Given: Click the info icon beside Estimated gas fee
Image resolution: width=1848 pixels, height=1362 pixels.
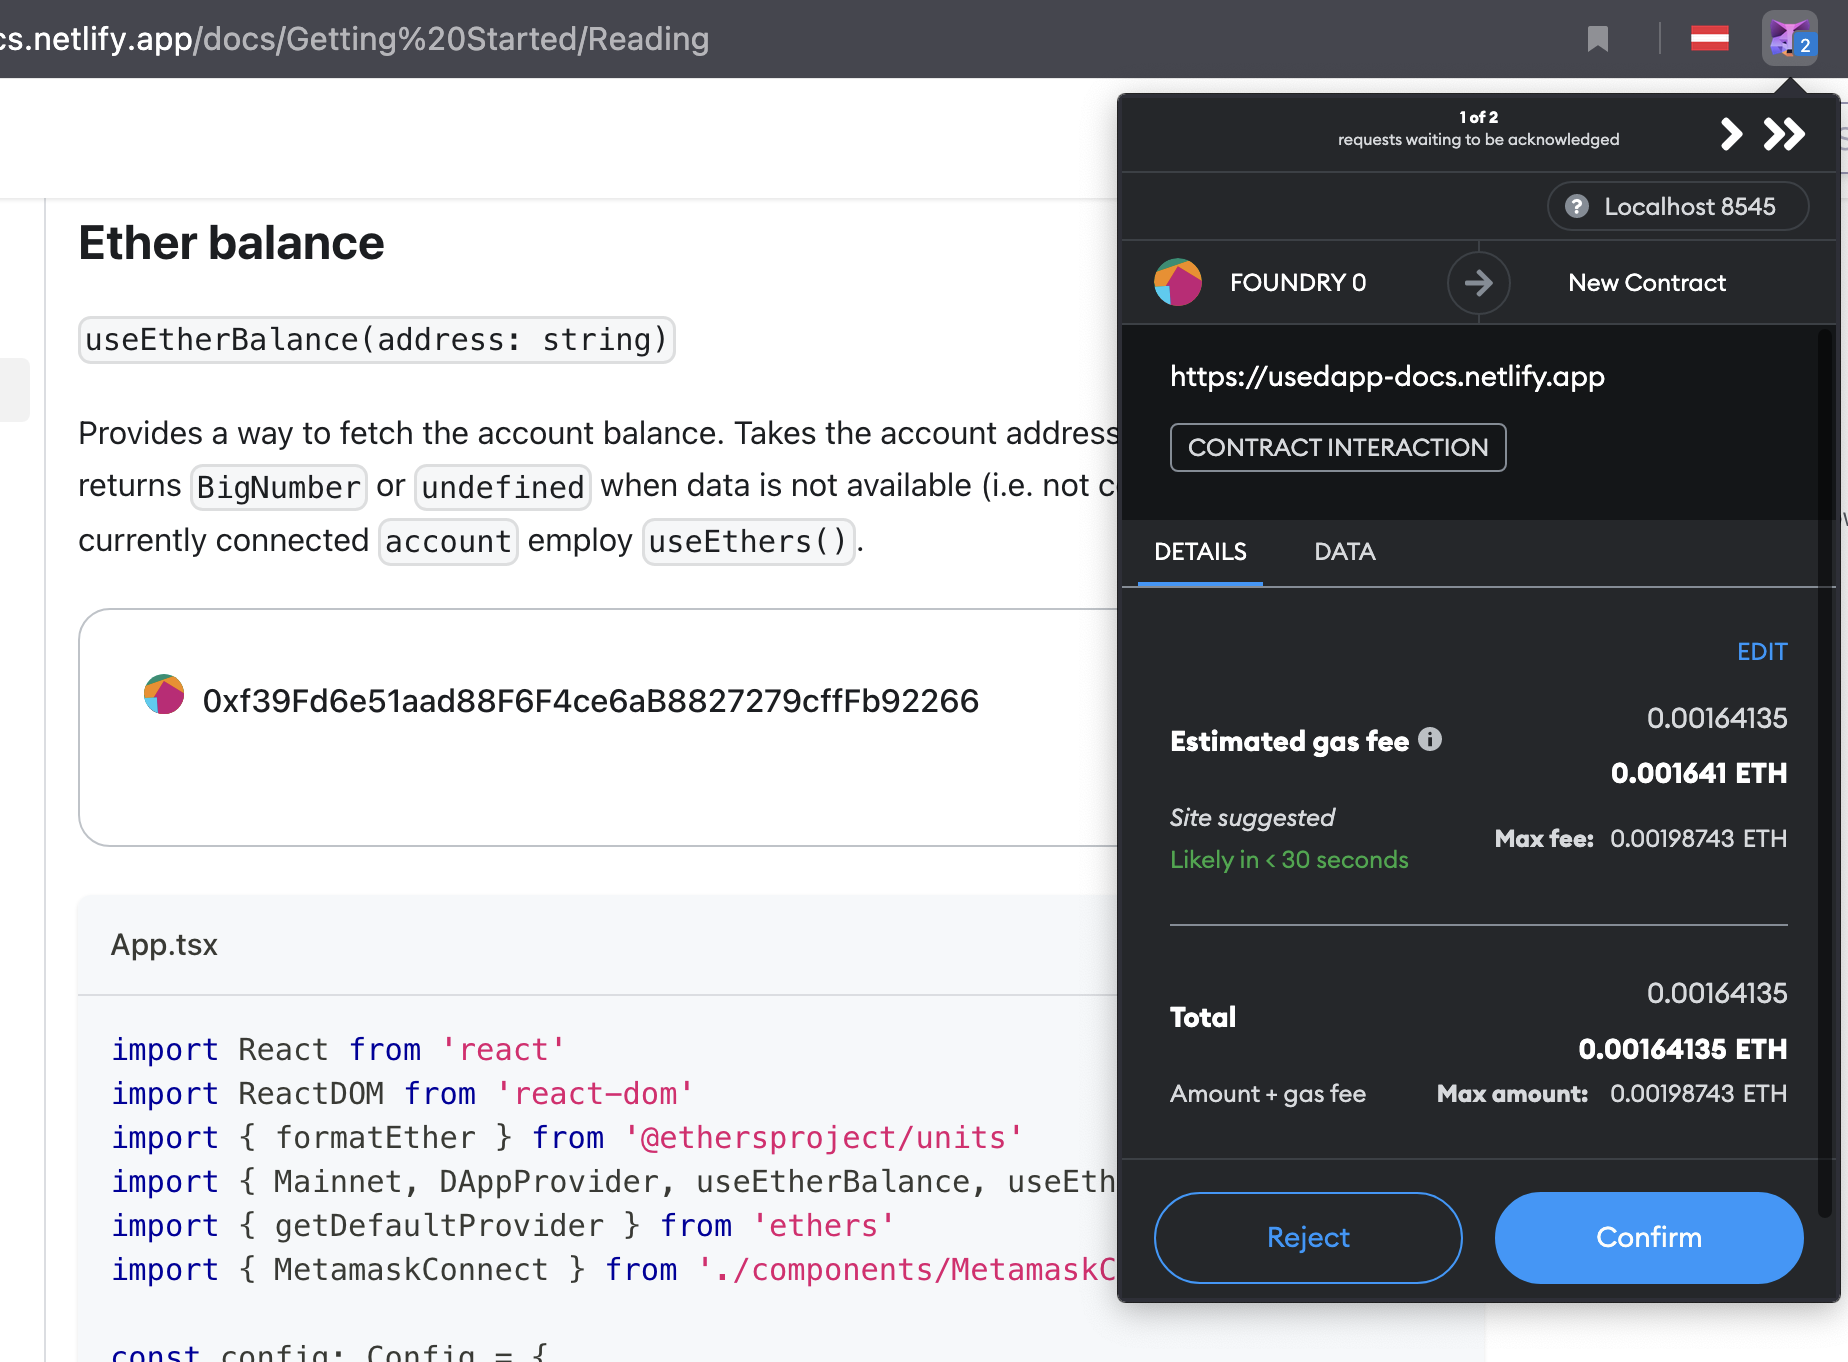Looking at the screenshot, I should click(1431, 740).
